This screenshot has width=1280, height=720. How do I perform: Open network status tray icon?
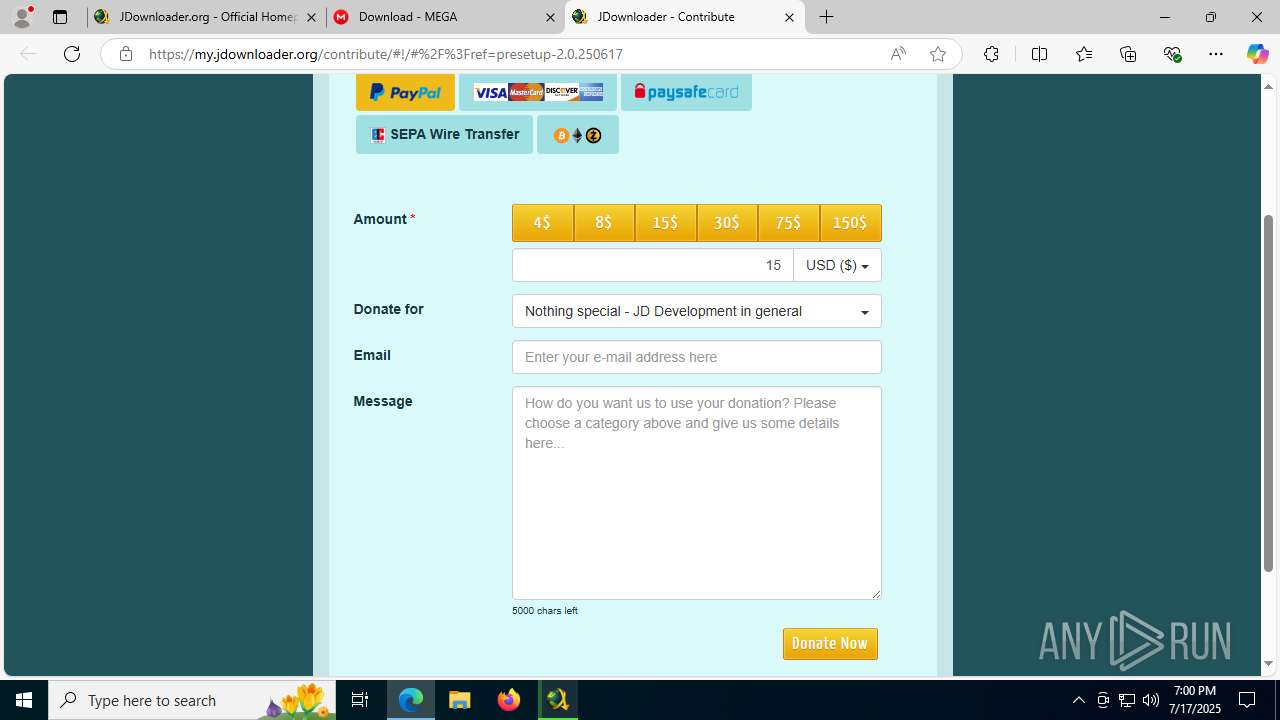click(1127, 700)
